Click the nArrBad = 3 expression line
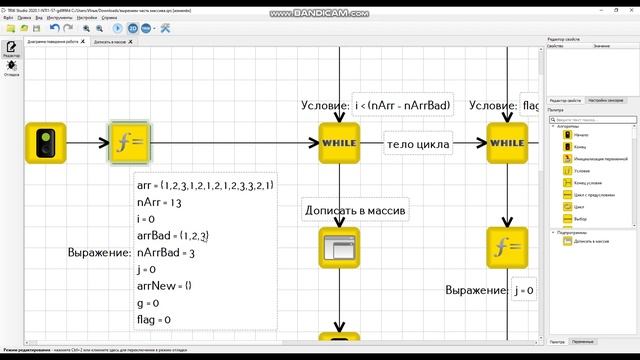Image resolution: width=640 pixels, height=360 pixels. click(x=166, y=253)
